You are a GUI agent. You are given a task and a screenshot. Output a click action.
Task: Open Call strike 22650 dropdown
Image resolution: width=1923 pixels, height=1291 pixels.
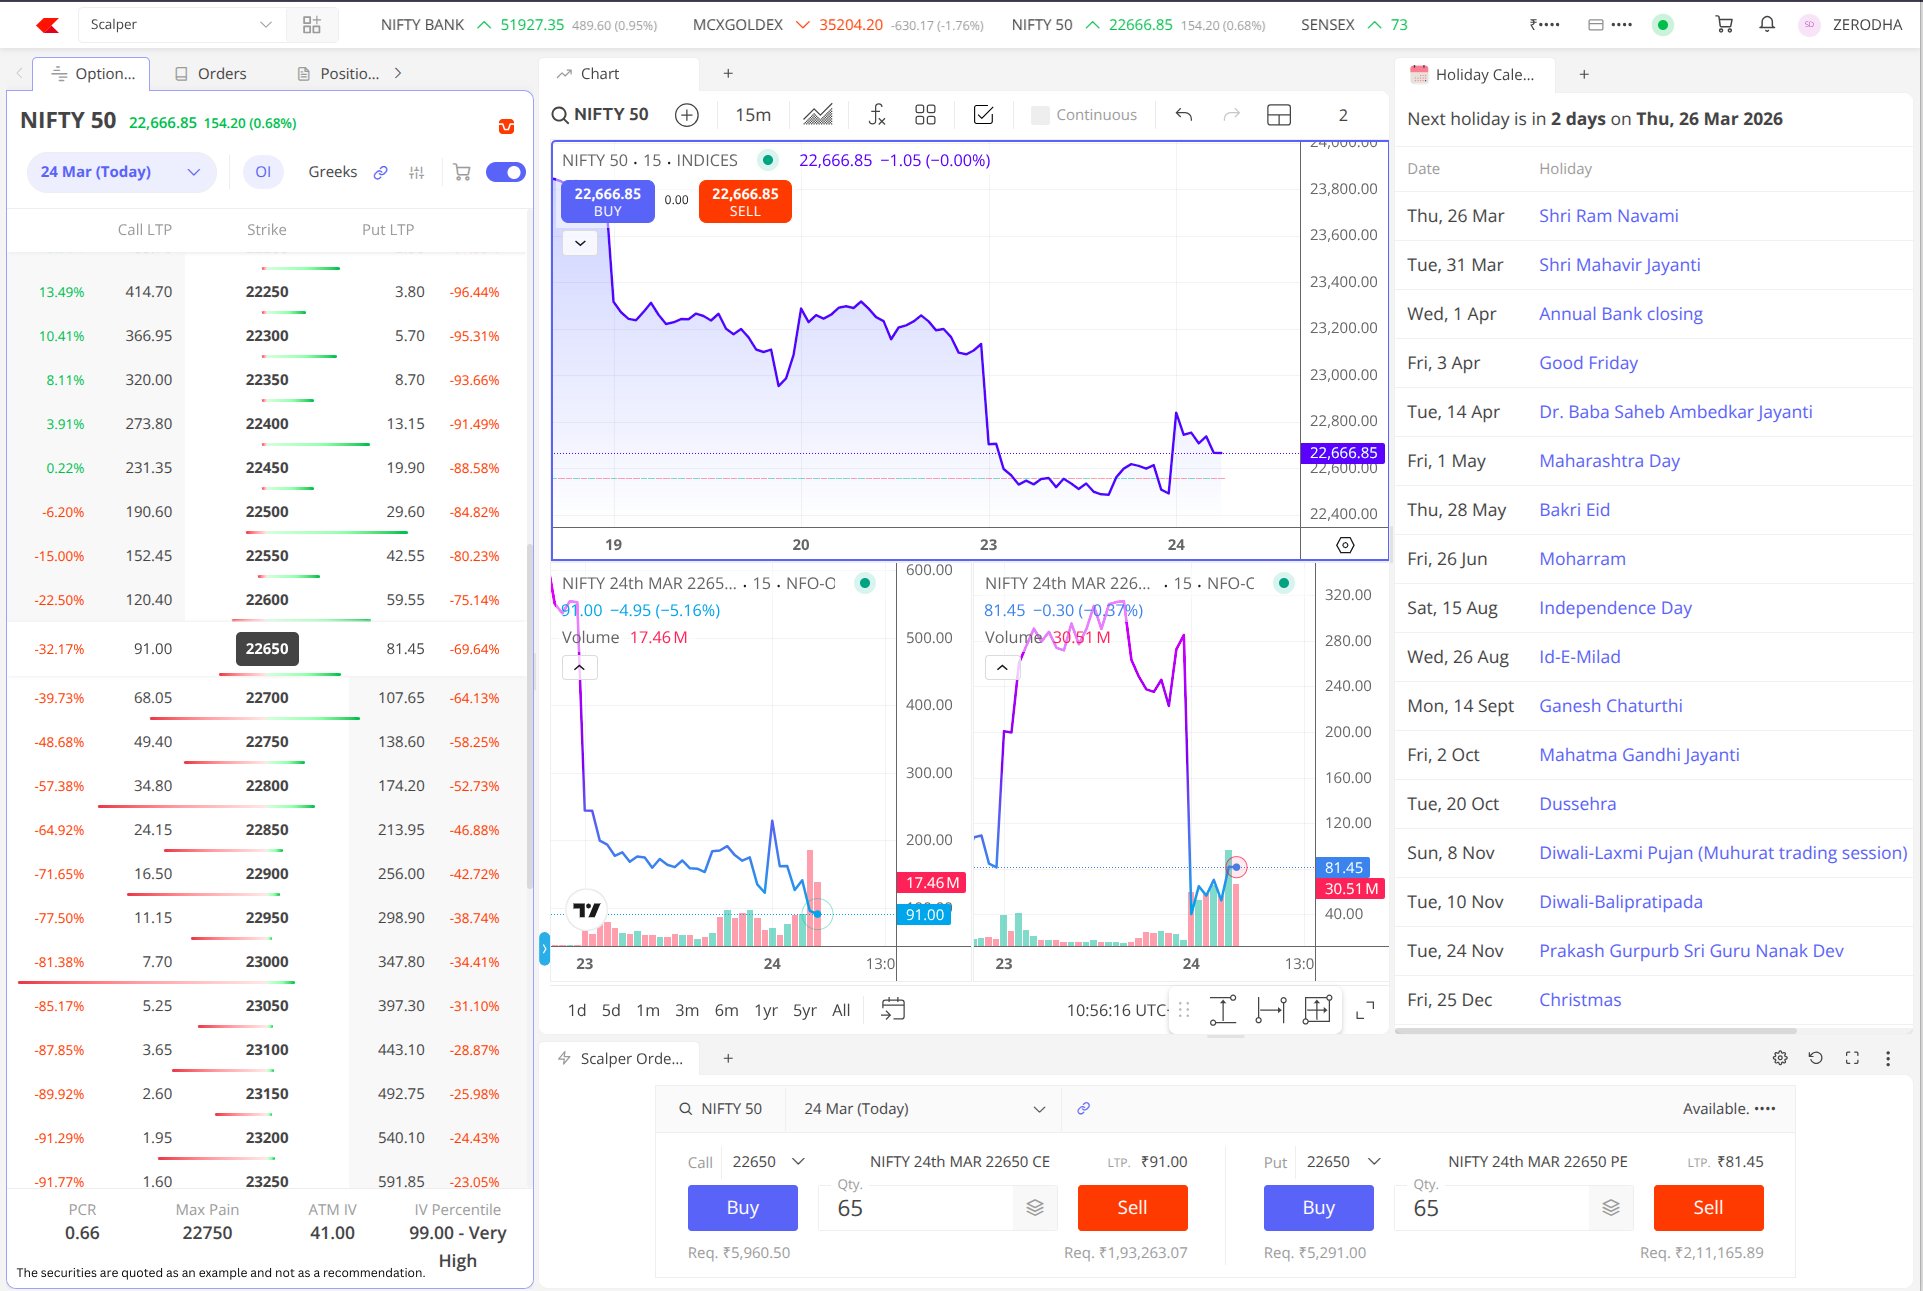(x=768, y=1162)
